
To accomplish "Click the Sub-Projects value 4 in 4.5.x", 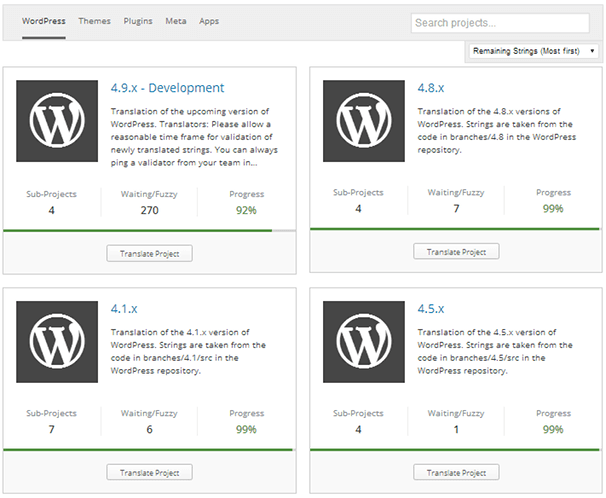I will pyautogui.click(x=358, y=429).
